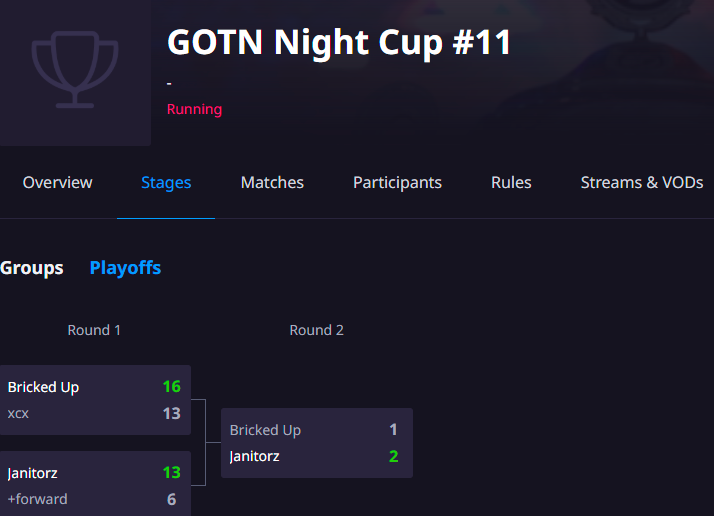The height and width of the screenshot is (516, 714).
Task: View the Rules tab
Action: (511, 183)
